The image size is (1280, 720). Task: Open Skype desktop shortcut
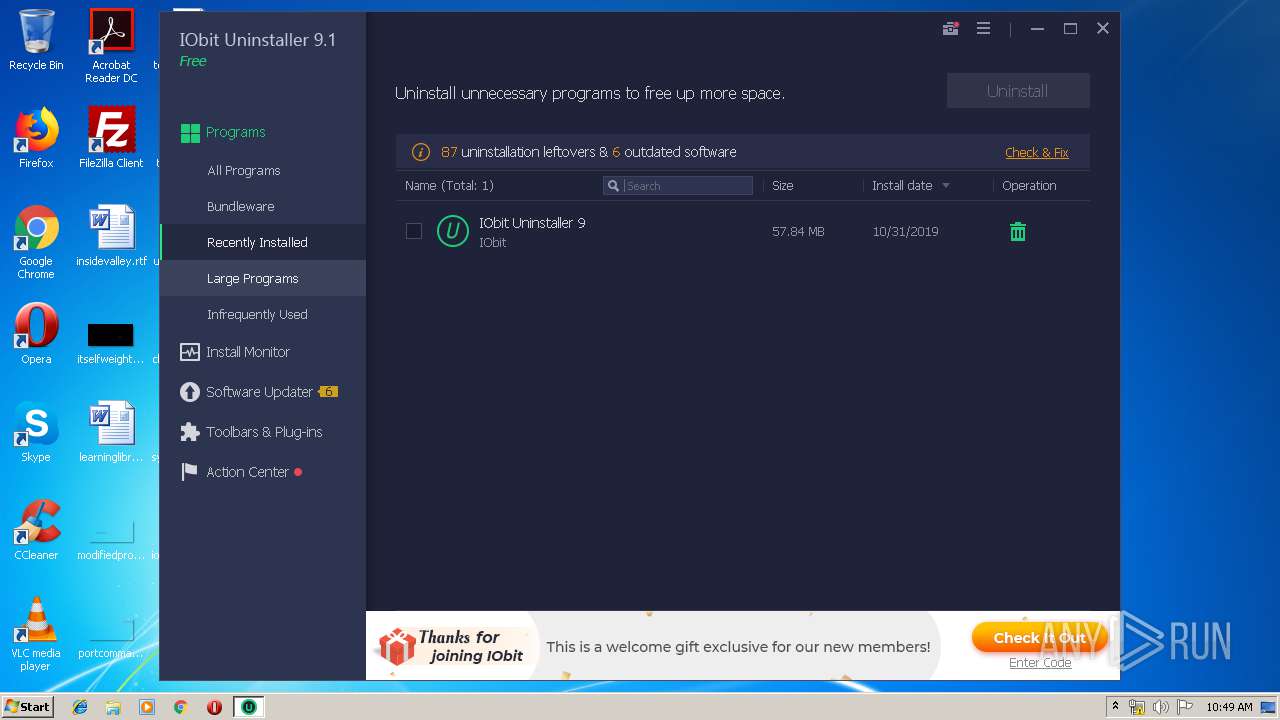(36, 432)
